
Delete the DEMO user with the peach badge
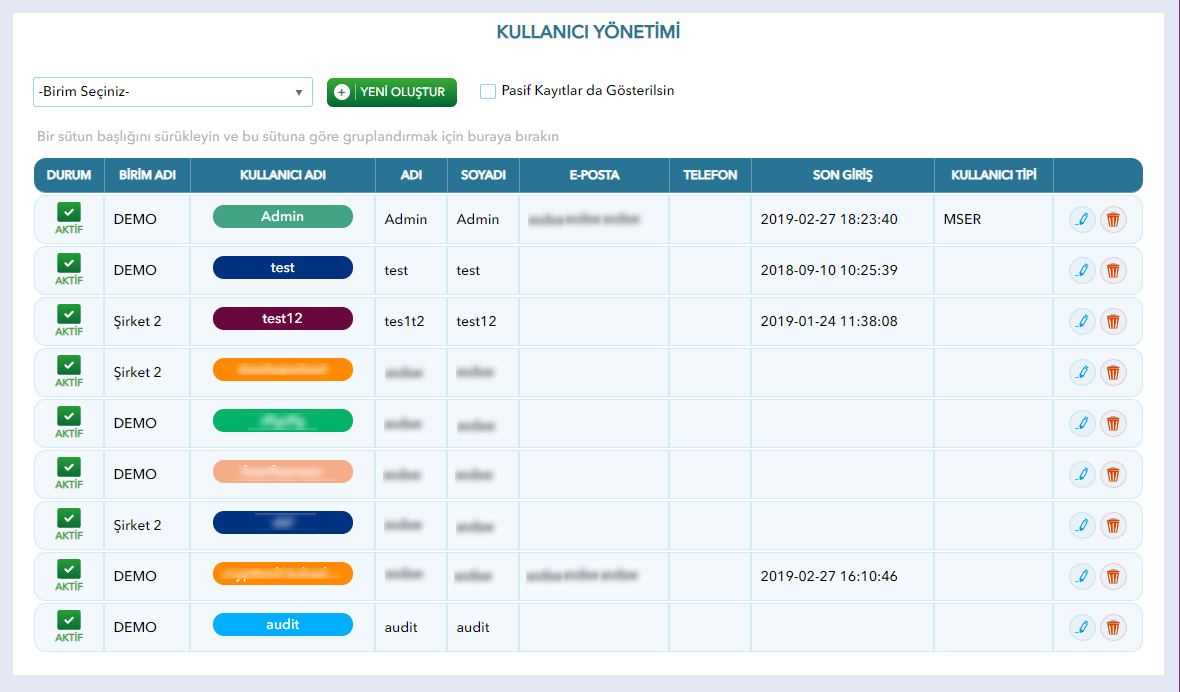(x=1113, y=475)
